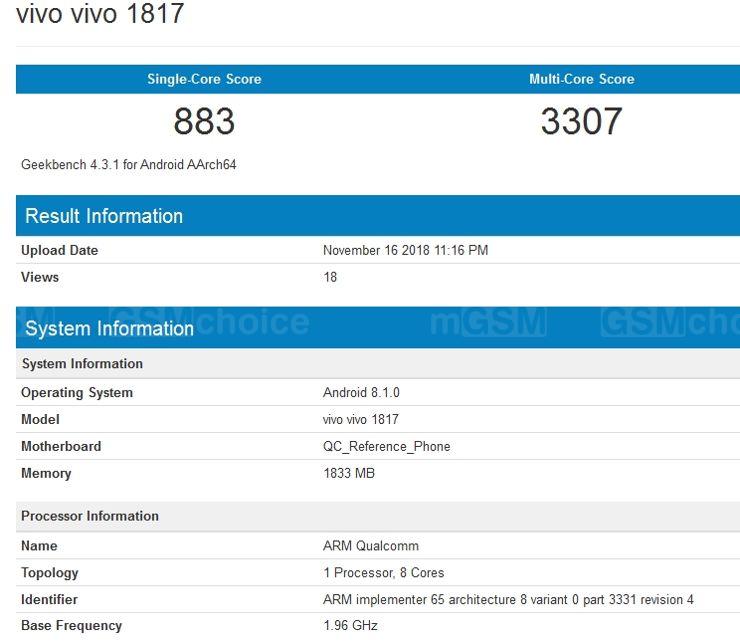The height and width of the screenshot is (642, 740).
Task: Click the Geekbench 4.3.1 for Android text
Action: [128, 164]
